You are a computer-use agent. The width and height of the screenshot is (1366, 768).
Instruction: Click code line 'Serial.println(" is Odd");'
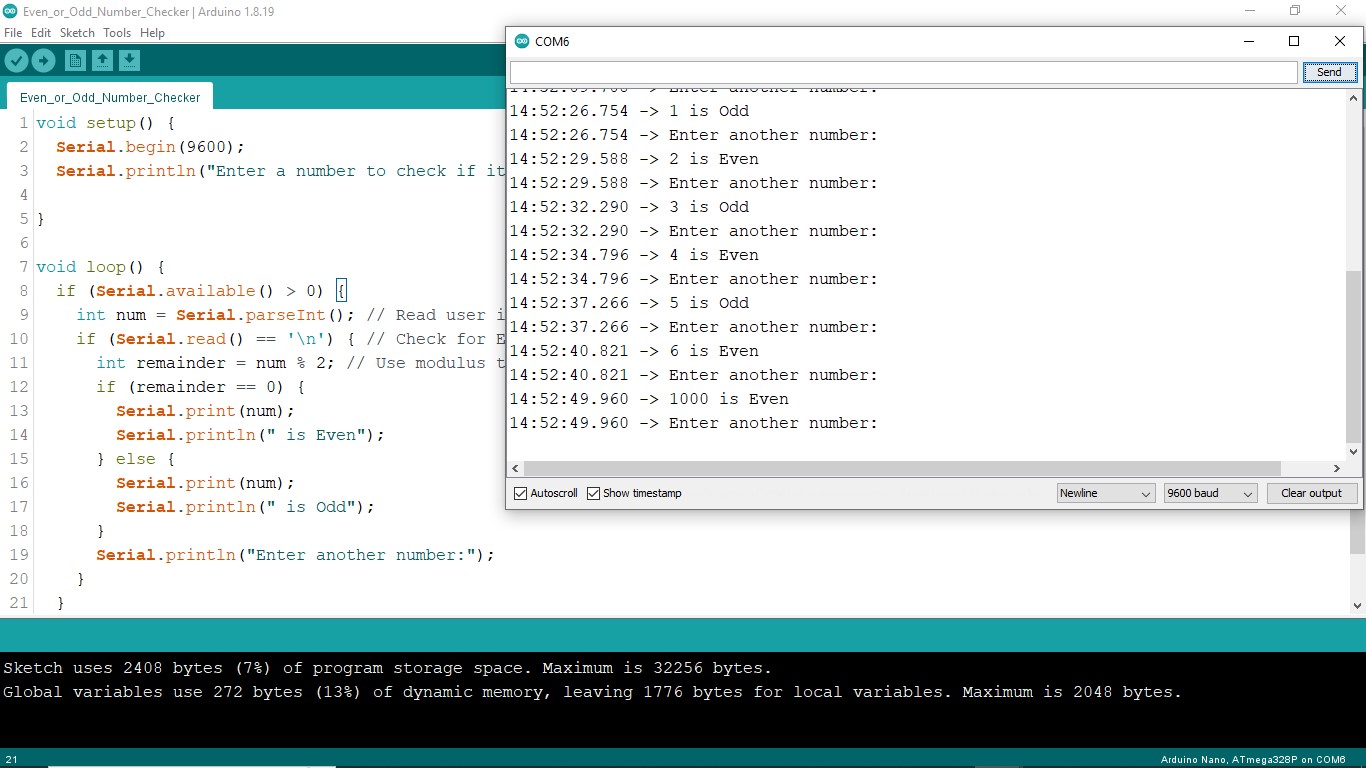pos(245,507)
